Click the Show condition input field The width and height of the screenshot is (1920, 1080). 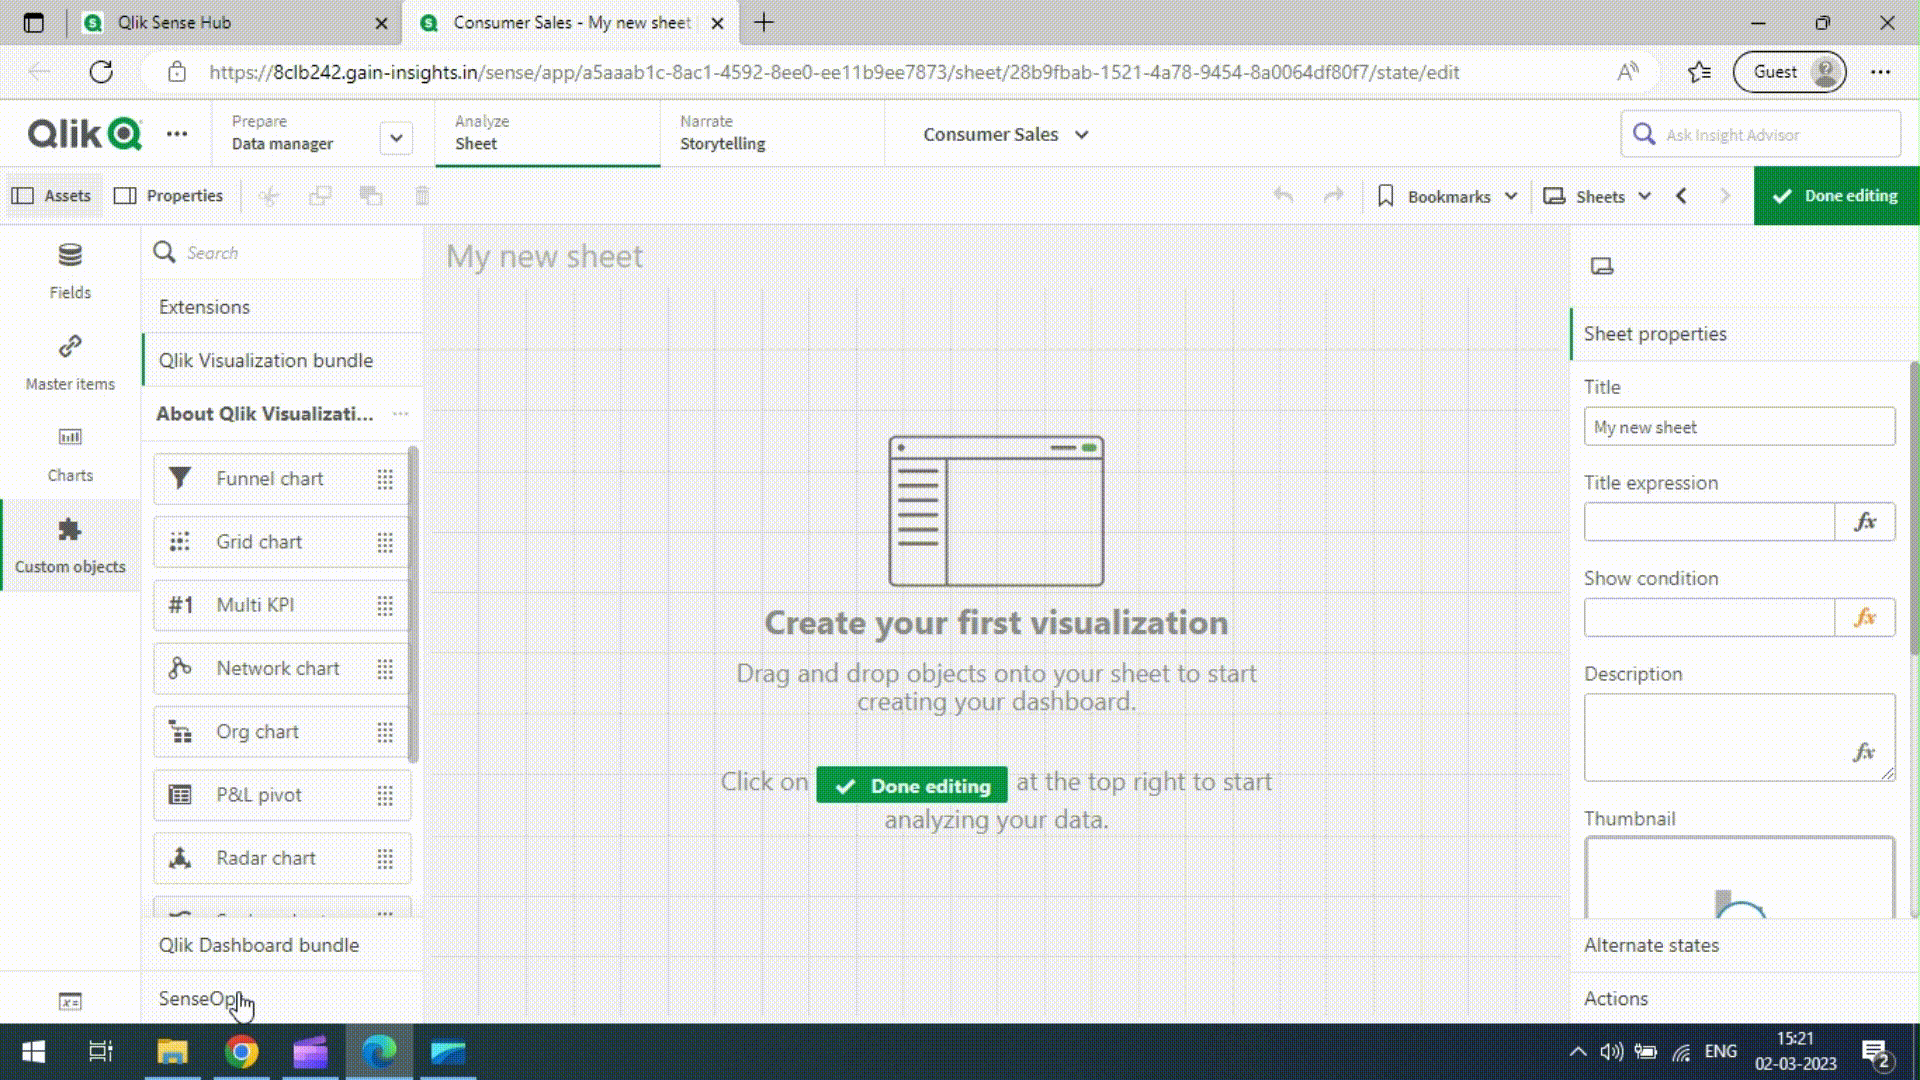[1710, 618]
